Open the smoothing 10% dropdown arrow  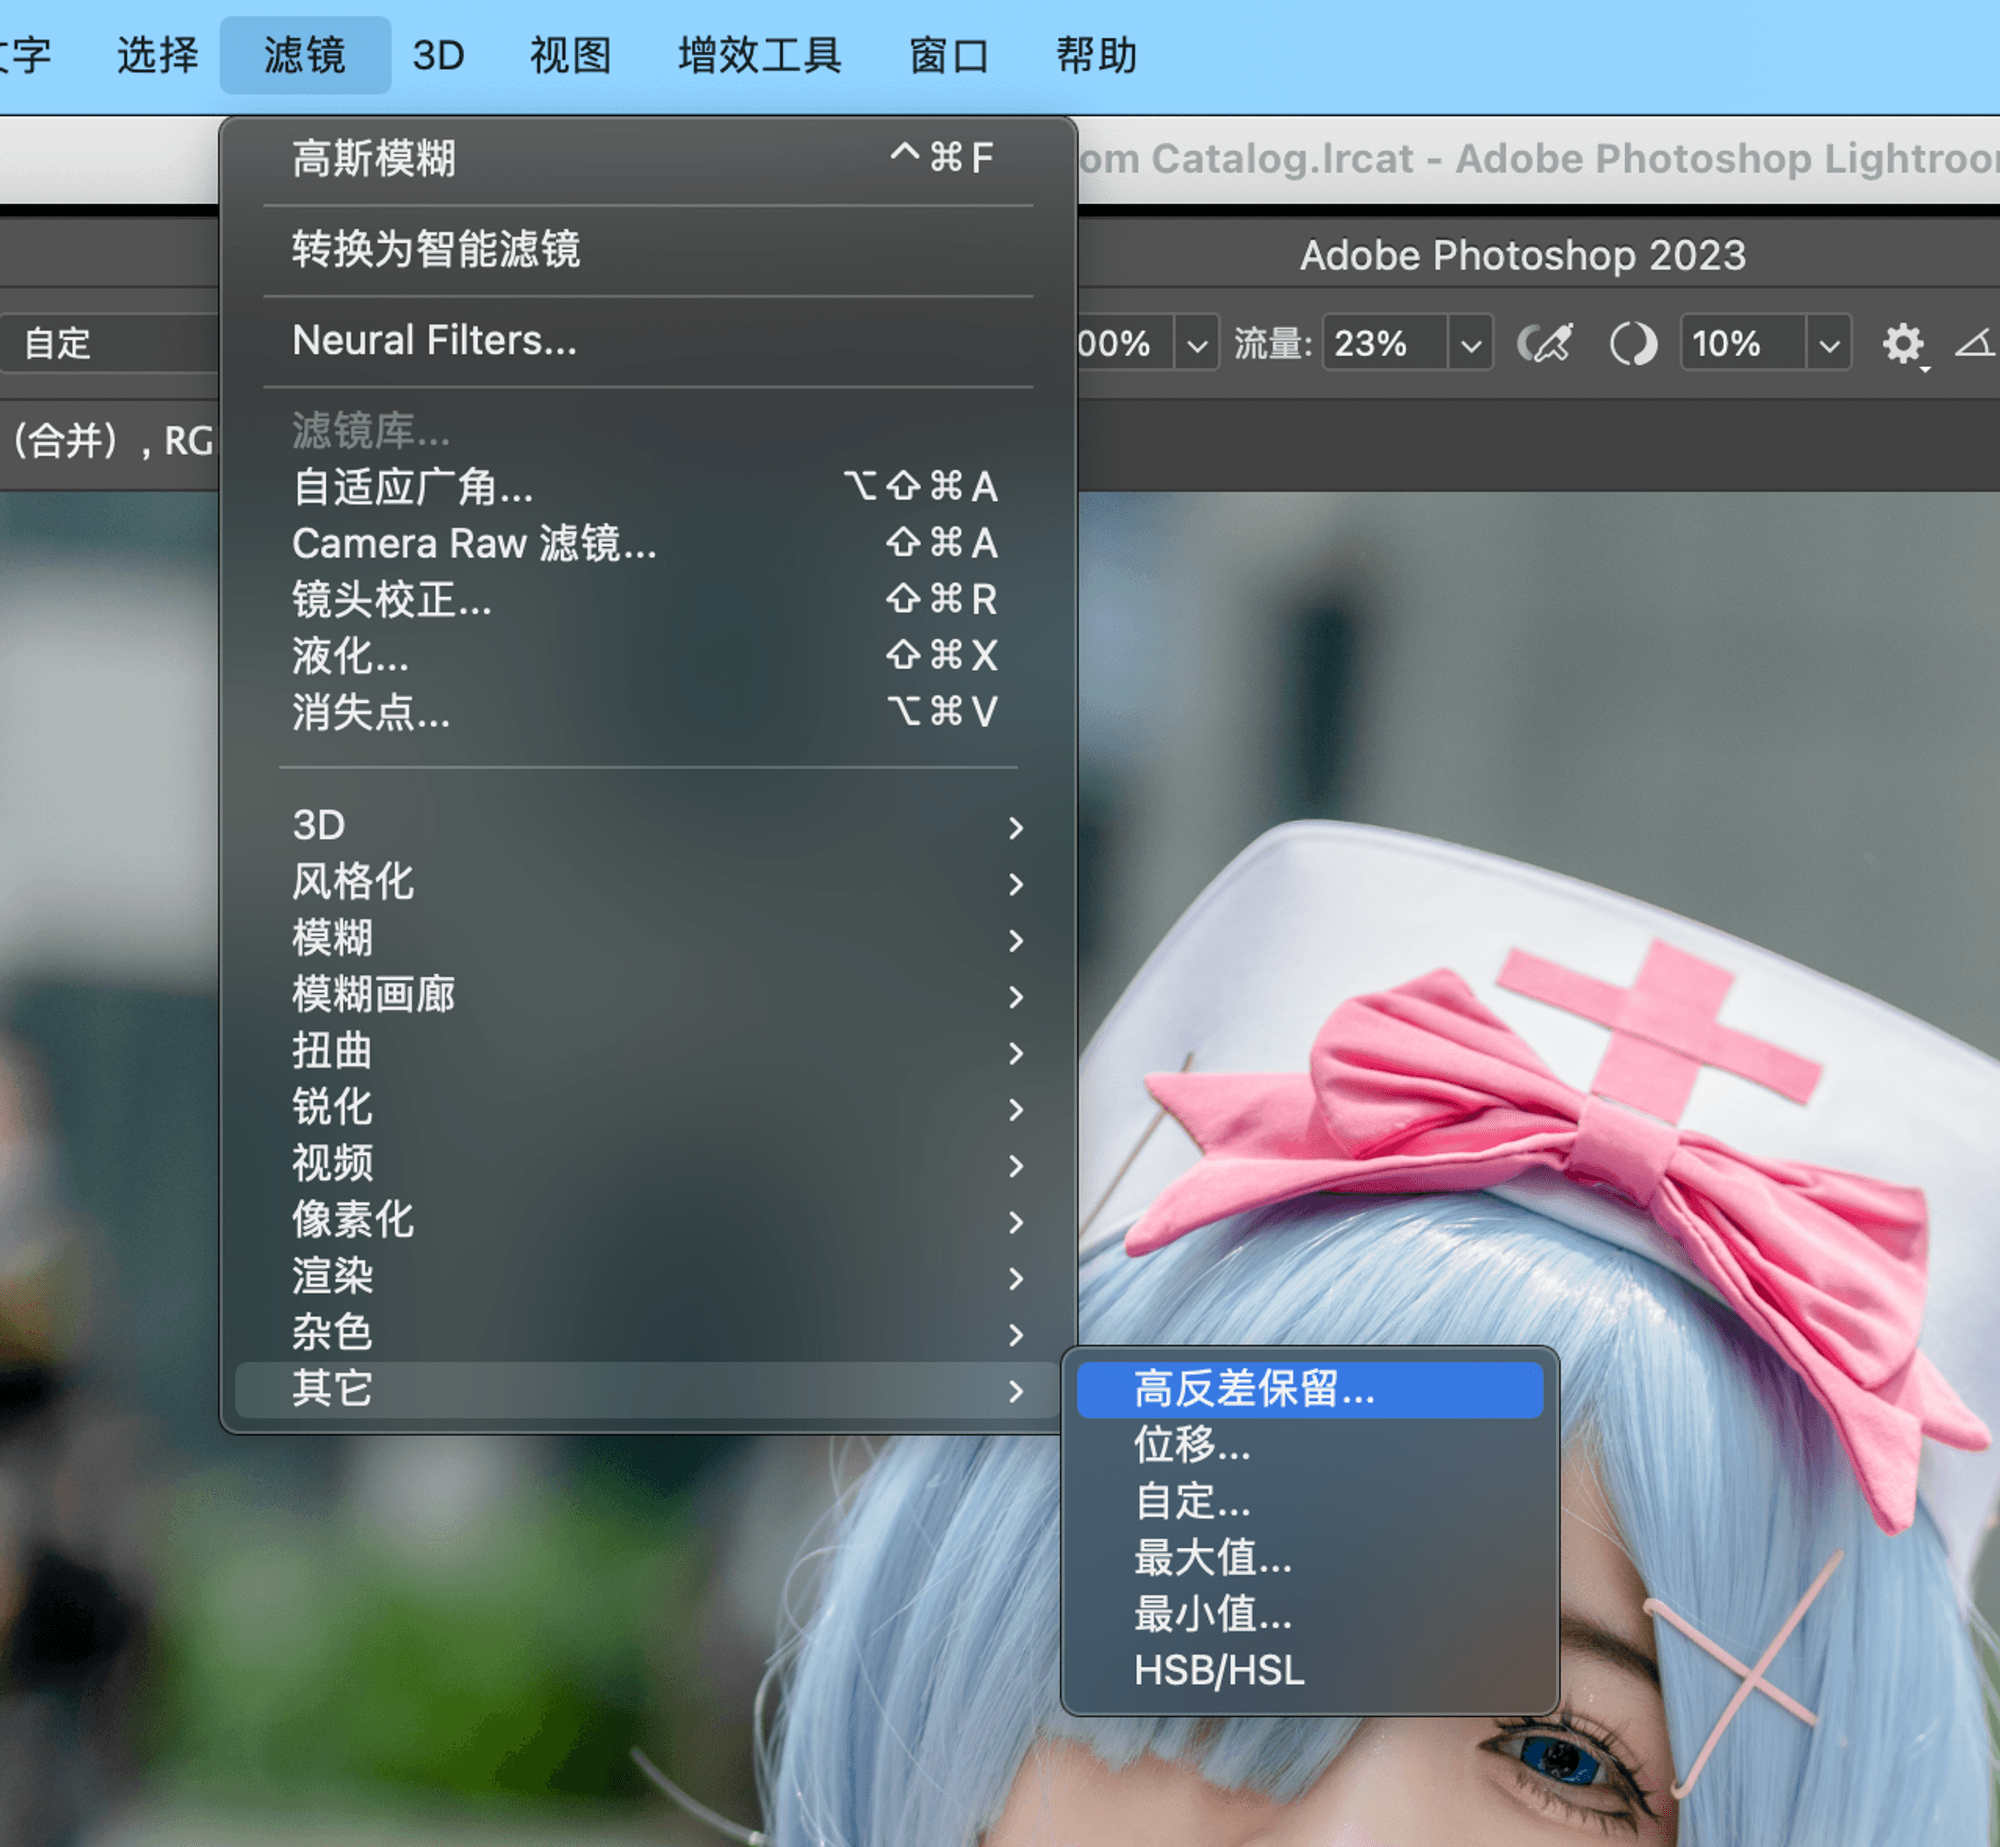pos(1829,344)
